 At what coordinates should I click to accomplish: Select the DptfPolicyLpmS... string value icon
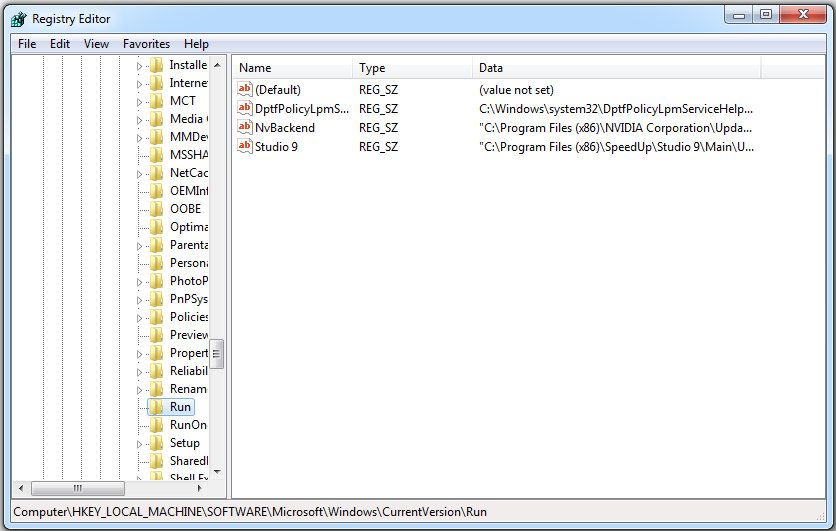pyautogui.click(x=245, y=108)
